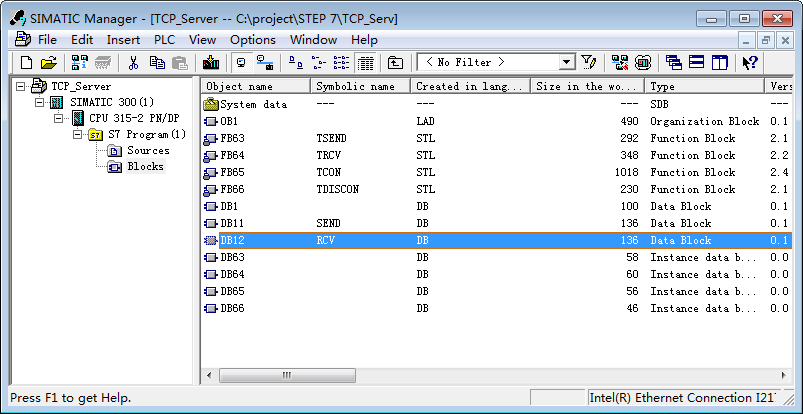
Task: Sort by Symbolic name column header
Action: pyautogui.click(x=361, y=86)
